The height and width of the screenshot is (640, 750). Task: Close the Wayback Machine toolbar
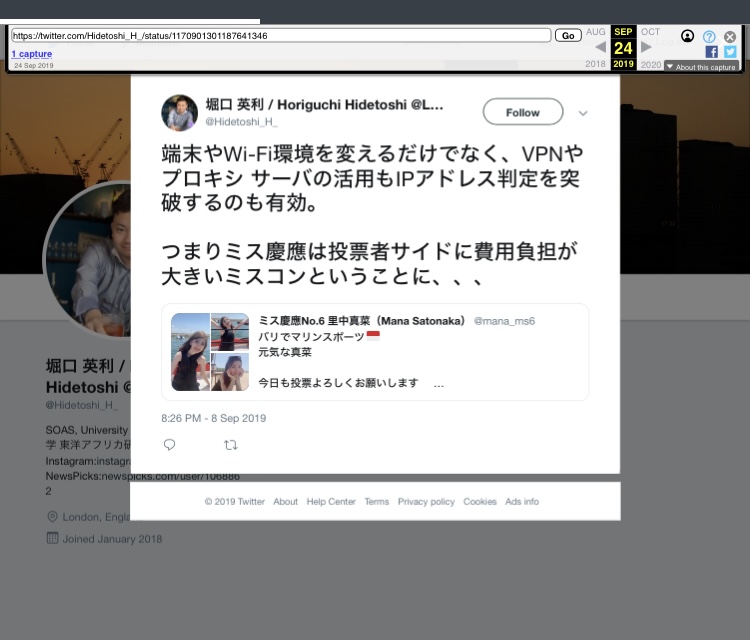730,36
